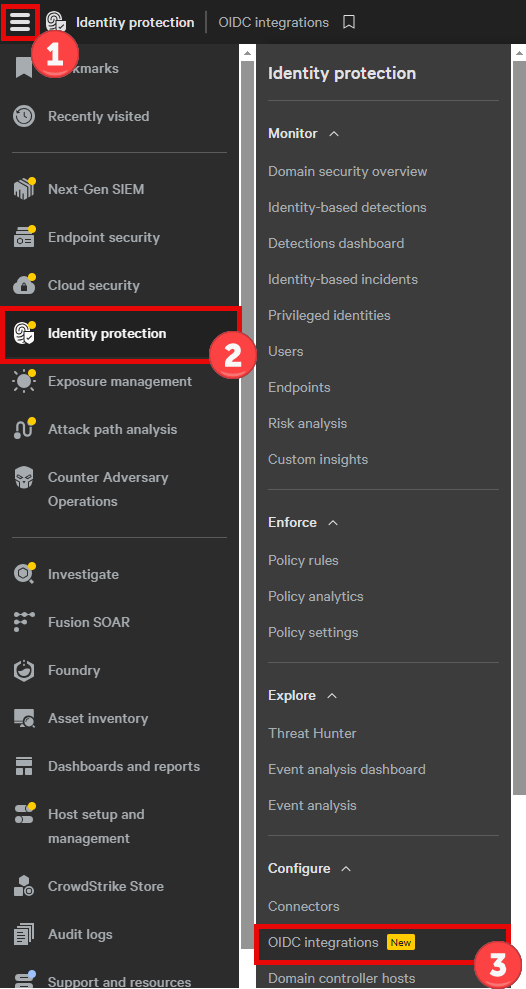
Task: Open the CrowdStrike Store icon
Action: [x=24, y=886]
